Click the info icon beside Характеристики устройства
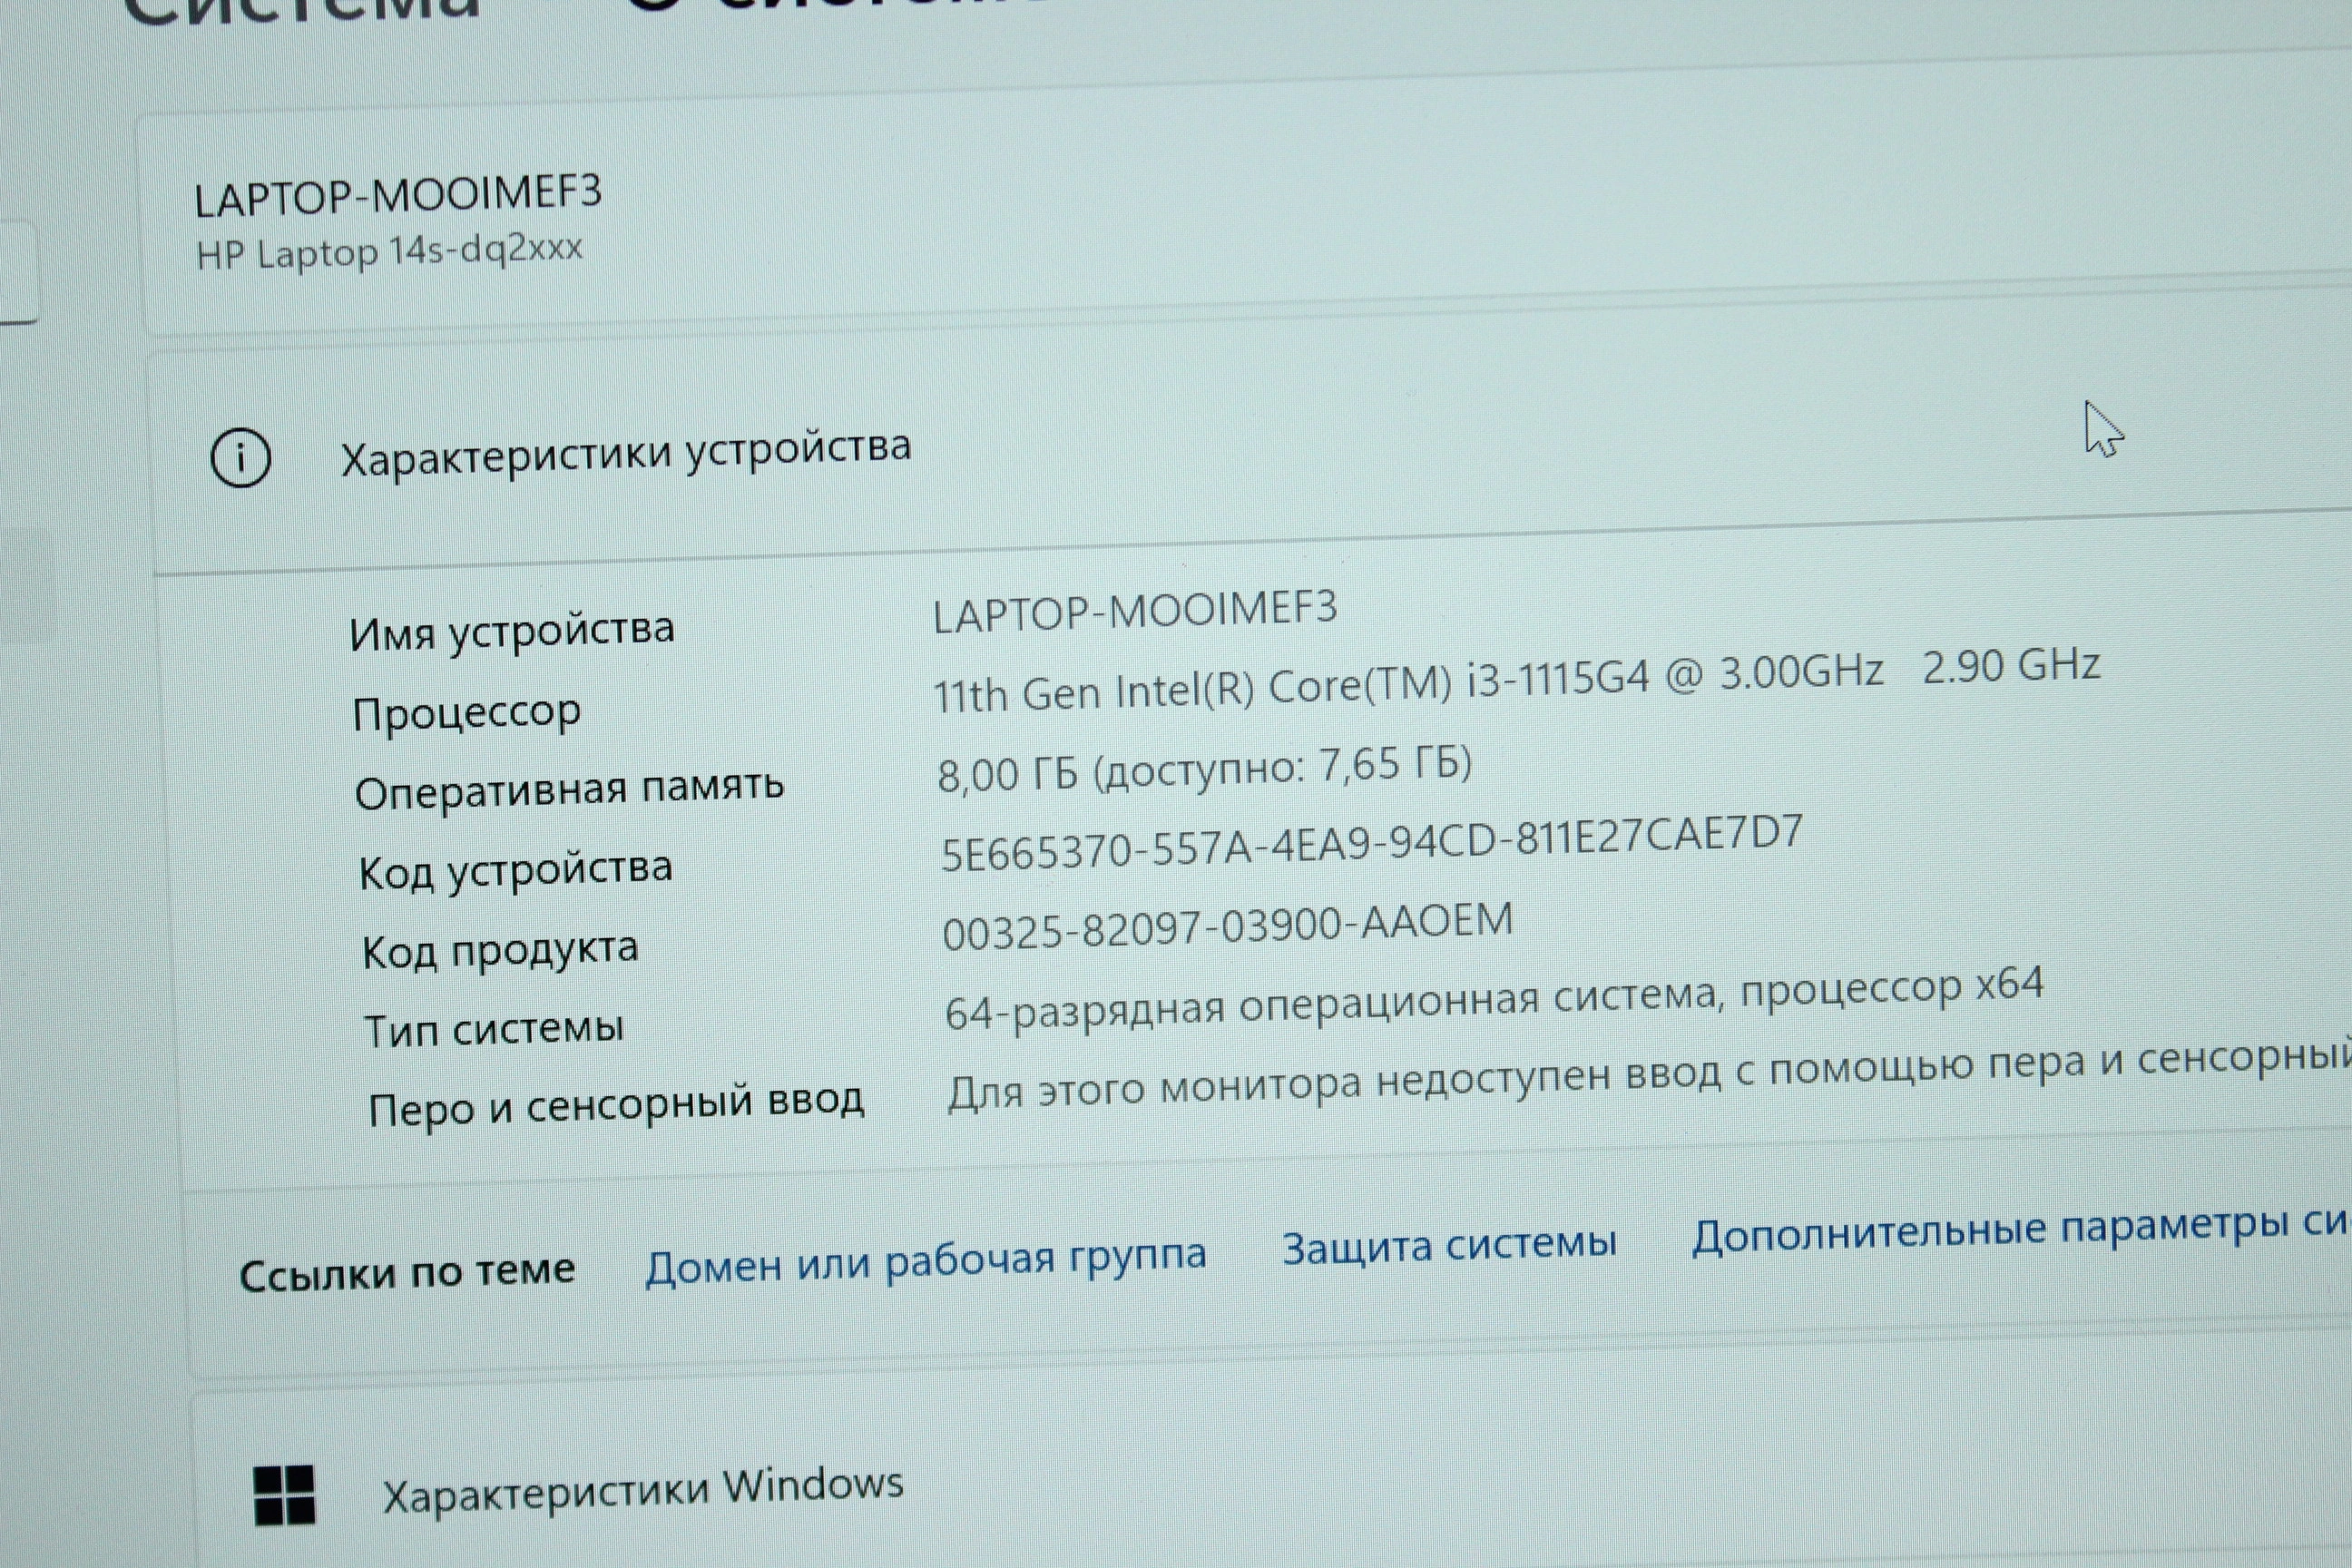Screen dimensions: 2352x1568 (x=240, y=459)
